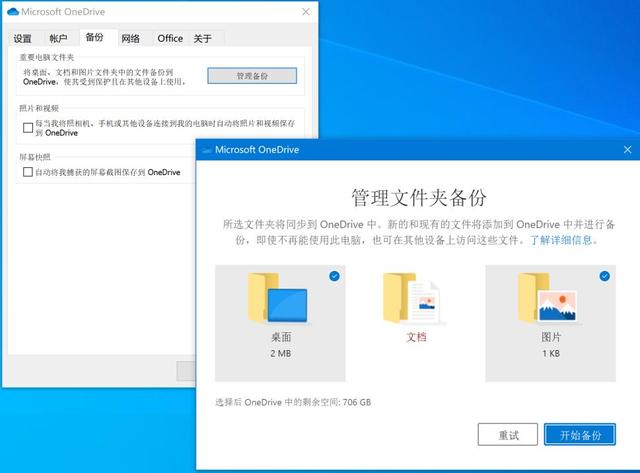Click the 管理文件夹备份 heading
Screen dimensions: 640x473
pos(418,198)
